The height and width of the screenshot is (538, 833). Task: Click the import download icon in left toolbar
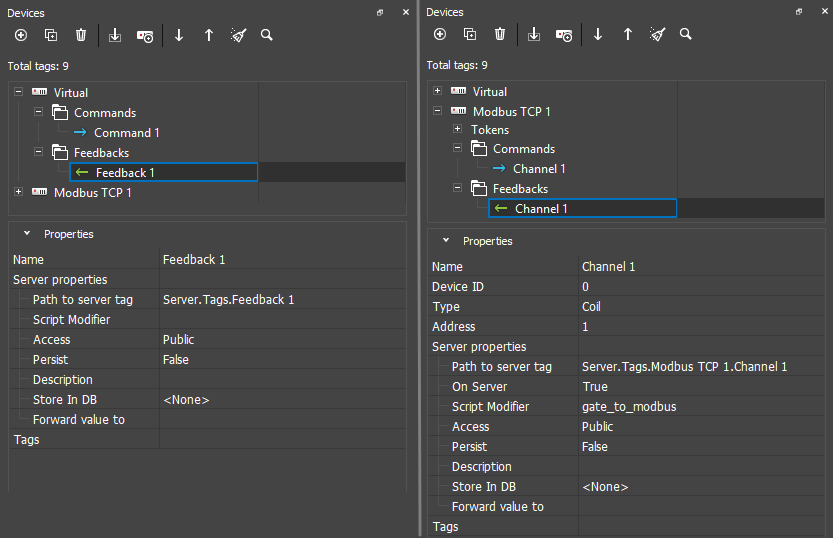point(115,35)
